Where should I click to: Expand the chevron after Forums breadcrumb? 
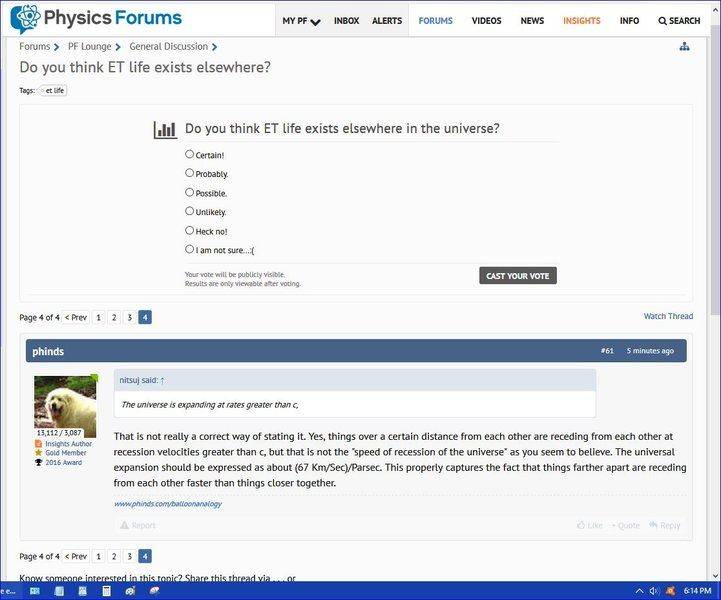click(56, 47)
